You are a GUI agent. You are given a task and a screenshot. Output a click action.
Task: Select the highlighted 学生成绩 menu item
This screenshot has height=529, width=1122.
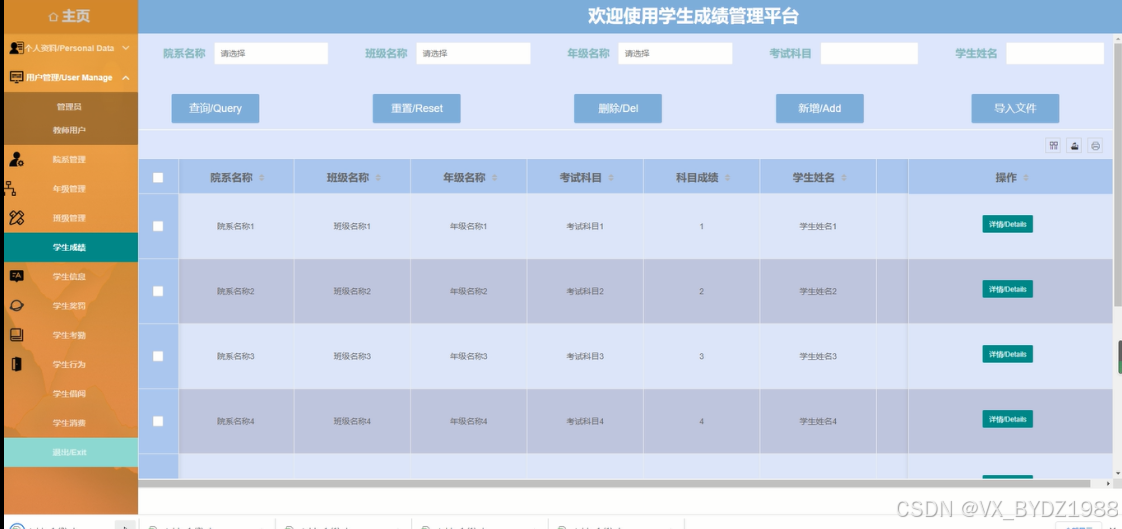point(69,247)
